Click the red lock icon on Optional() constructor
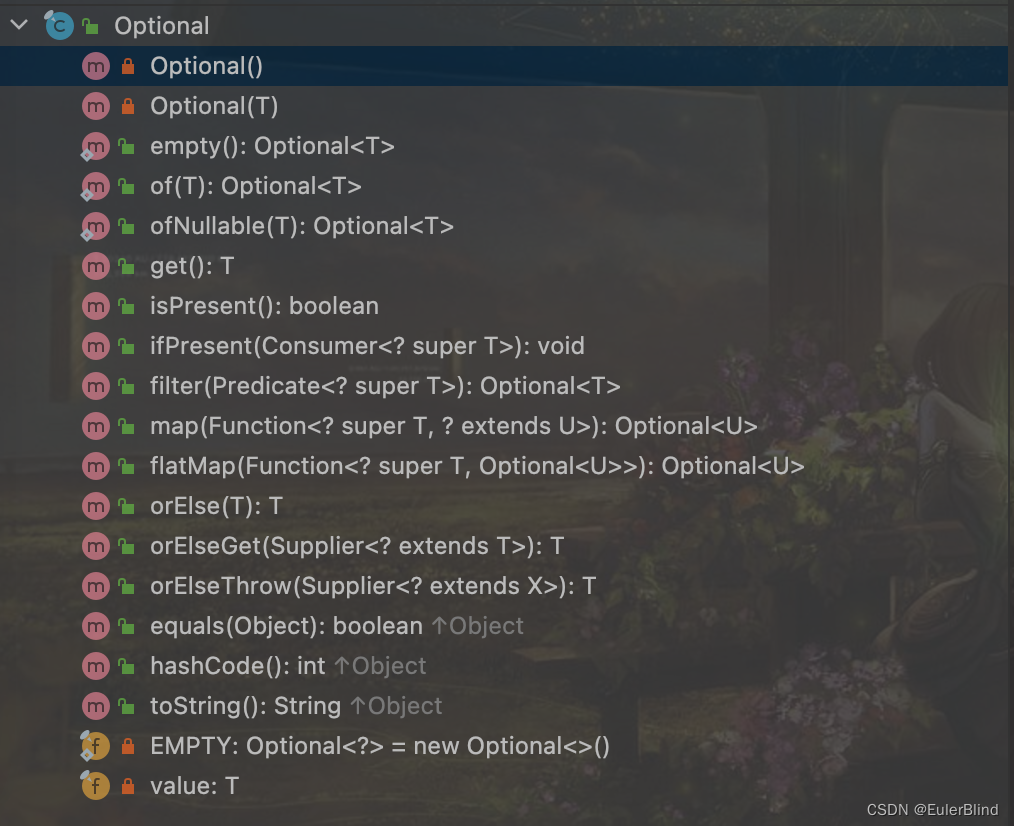The width and height of the screenshot is (1014, 826). point(127,66)
